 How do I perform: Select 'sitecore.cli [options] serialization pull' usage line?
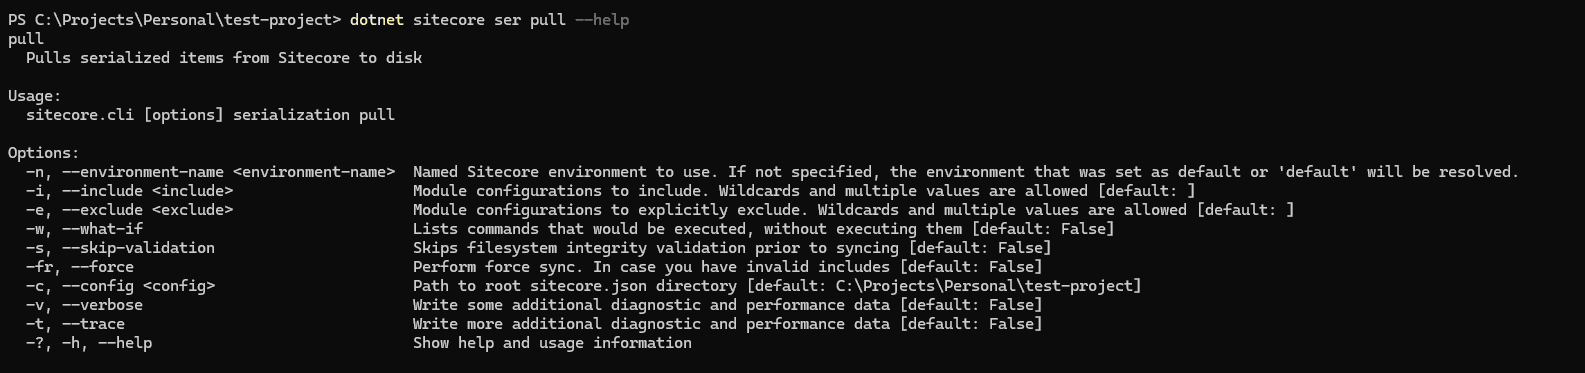(x=210, y=115)
